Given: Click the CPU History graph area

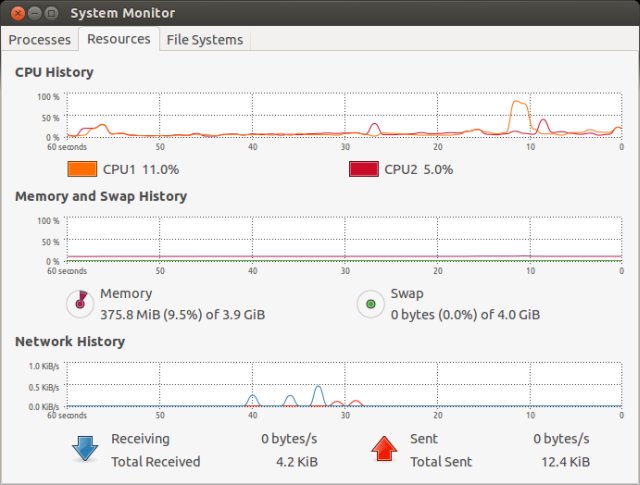Looking at the screenshot, I should pyautogui.click(x=343, y=116).
